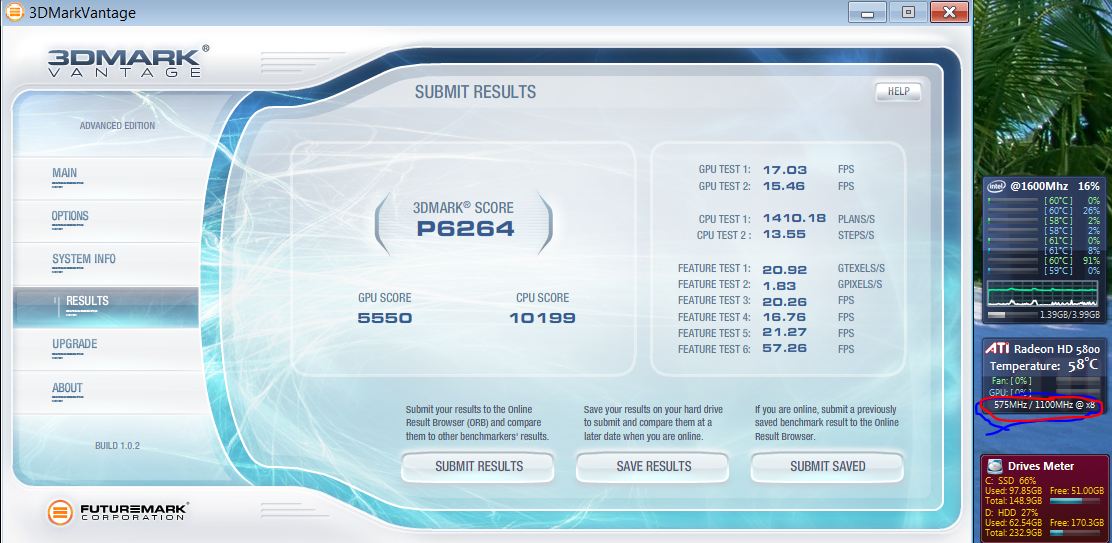This screenshot has width=1112, height=543.
Task: Click the 3DMark Vantage logo
Action: [128, 62]
